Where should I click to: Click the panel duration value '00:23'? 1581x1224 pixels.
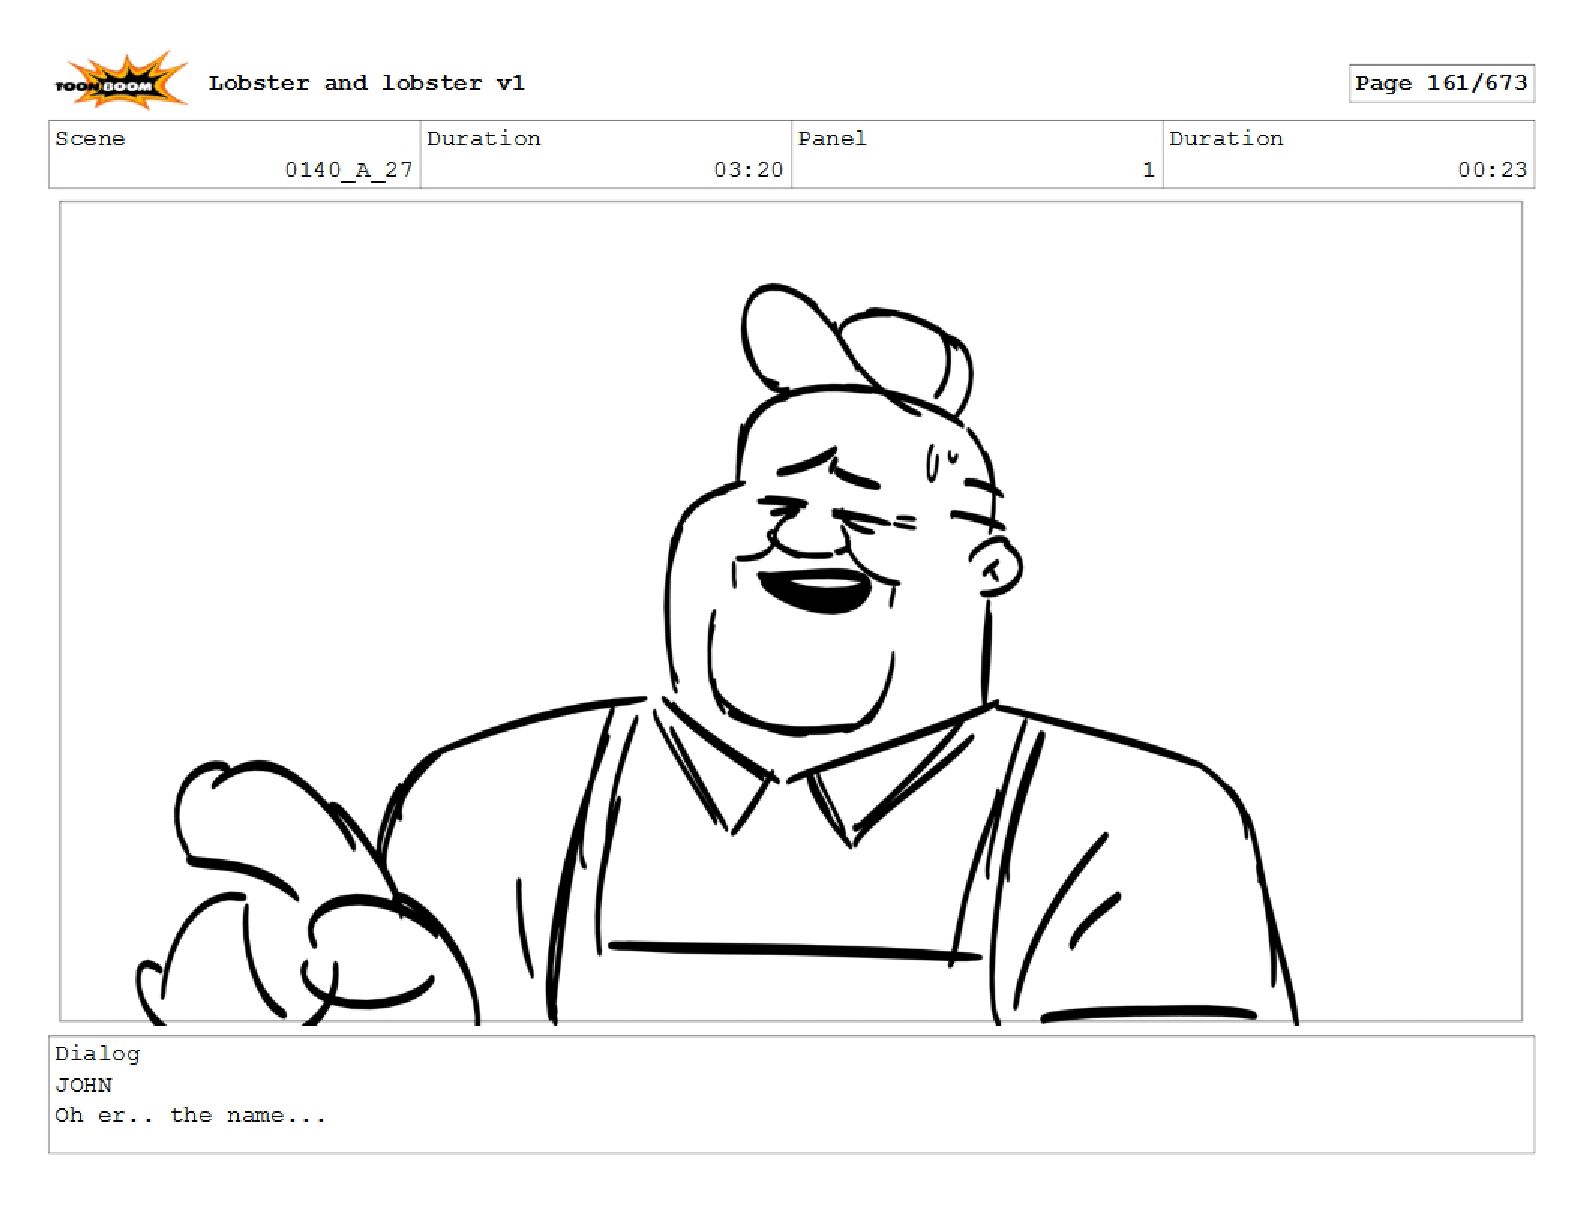click(x=1492, y=170)
